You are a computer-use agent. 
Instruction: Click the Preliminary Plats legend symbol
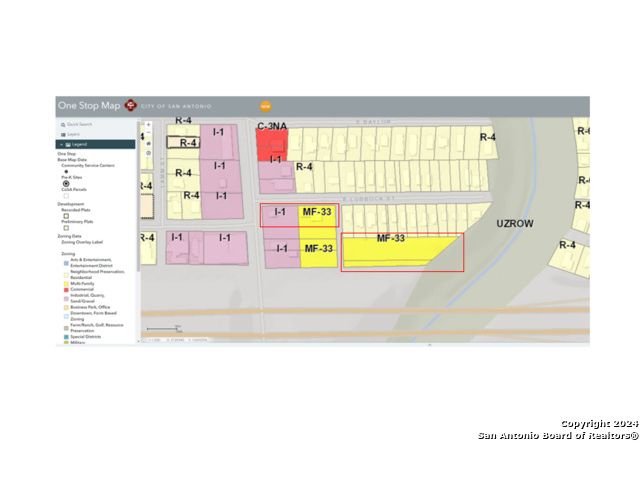coord(66,228)
